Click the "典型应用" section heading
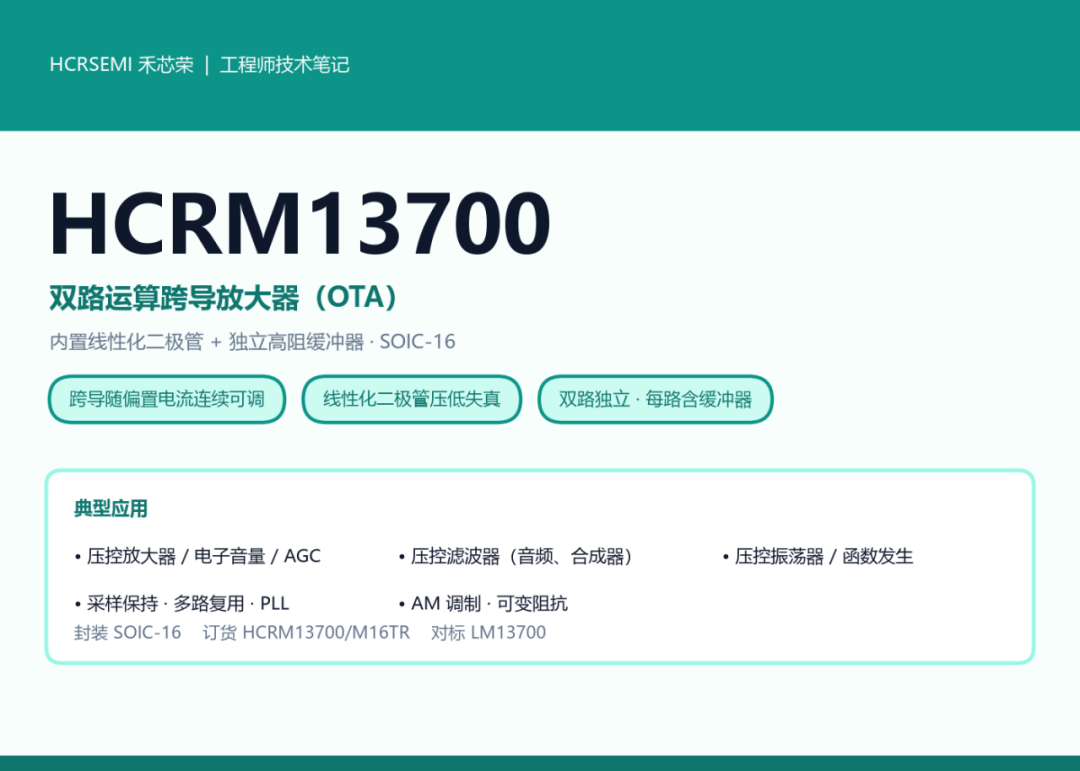This screenshot has width=1080, height=771. pos(111,508)
